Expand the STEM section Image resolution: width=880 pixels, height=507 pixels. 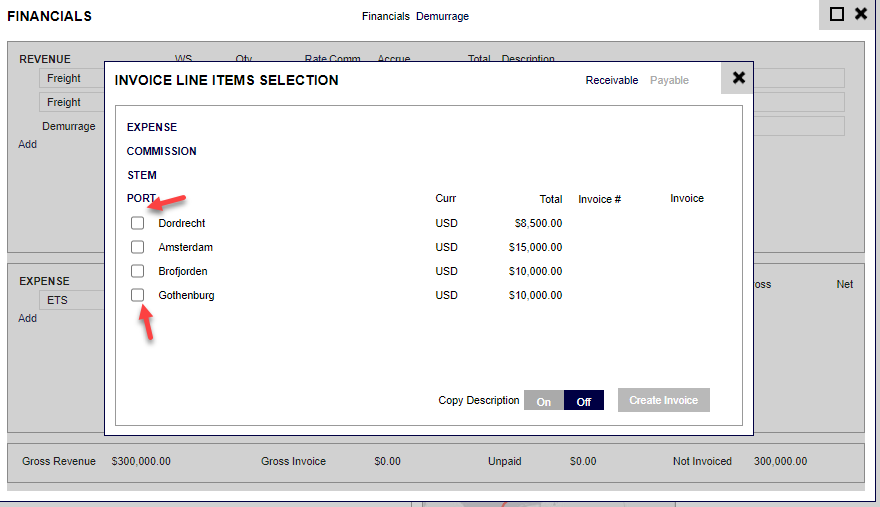click(x=141, y=175)
